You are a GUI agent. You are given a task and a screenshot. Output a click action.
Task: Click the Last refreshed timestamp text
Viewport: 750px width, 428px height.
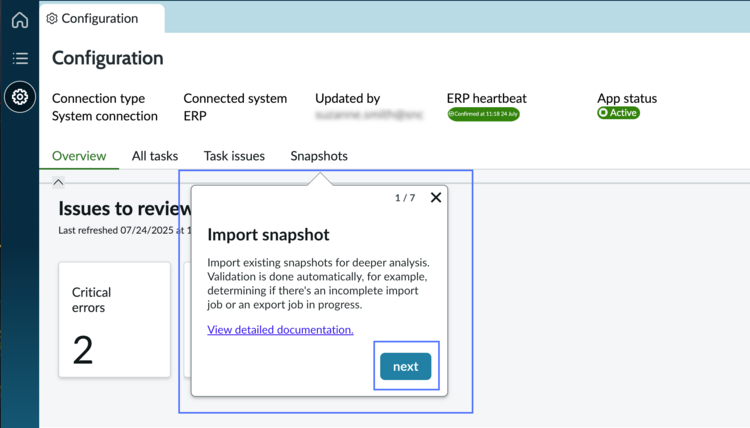coord(125,230)
